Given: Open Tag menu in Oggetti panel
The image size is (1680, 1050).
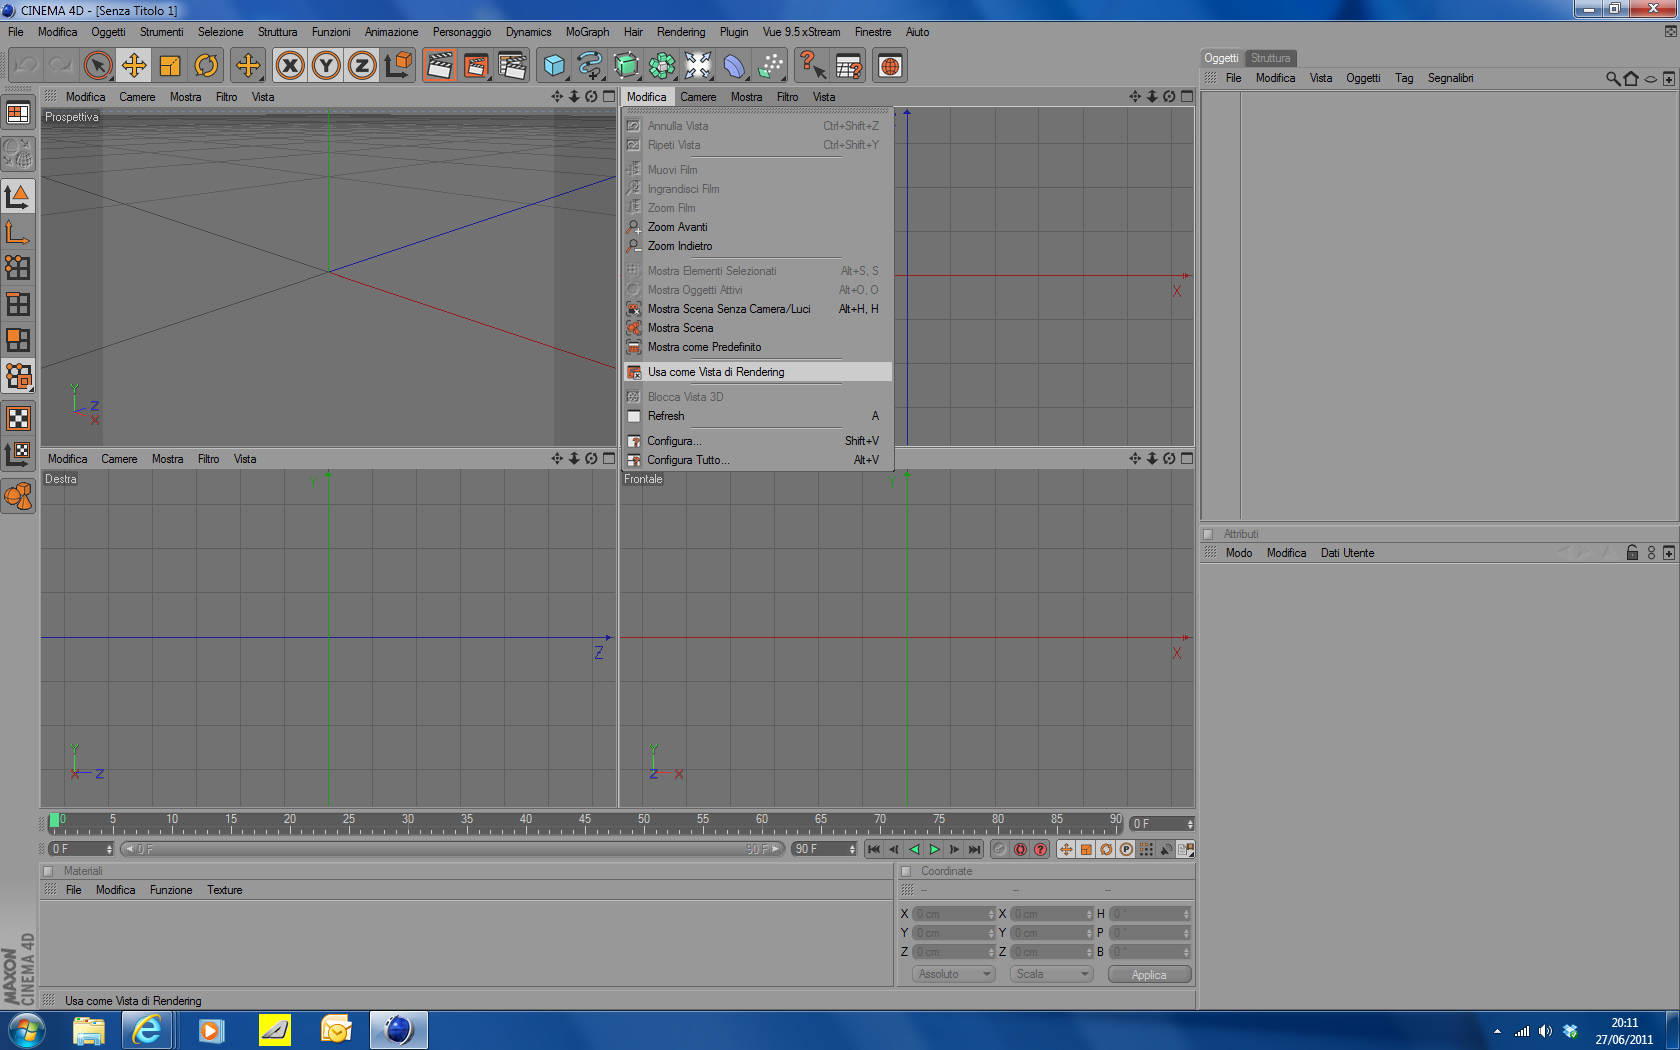Looking at the screenshot, I should click(x=1404, y=78).
